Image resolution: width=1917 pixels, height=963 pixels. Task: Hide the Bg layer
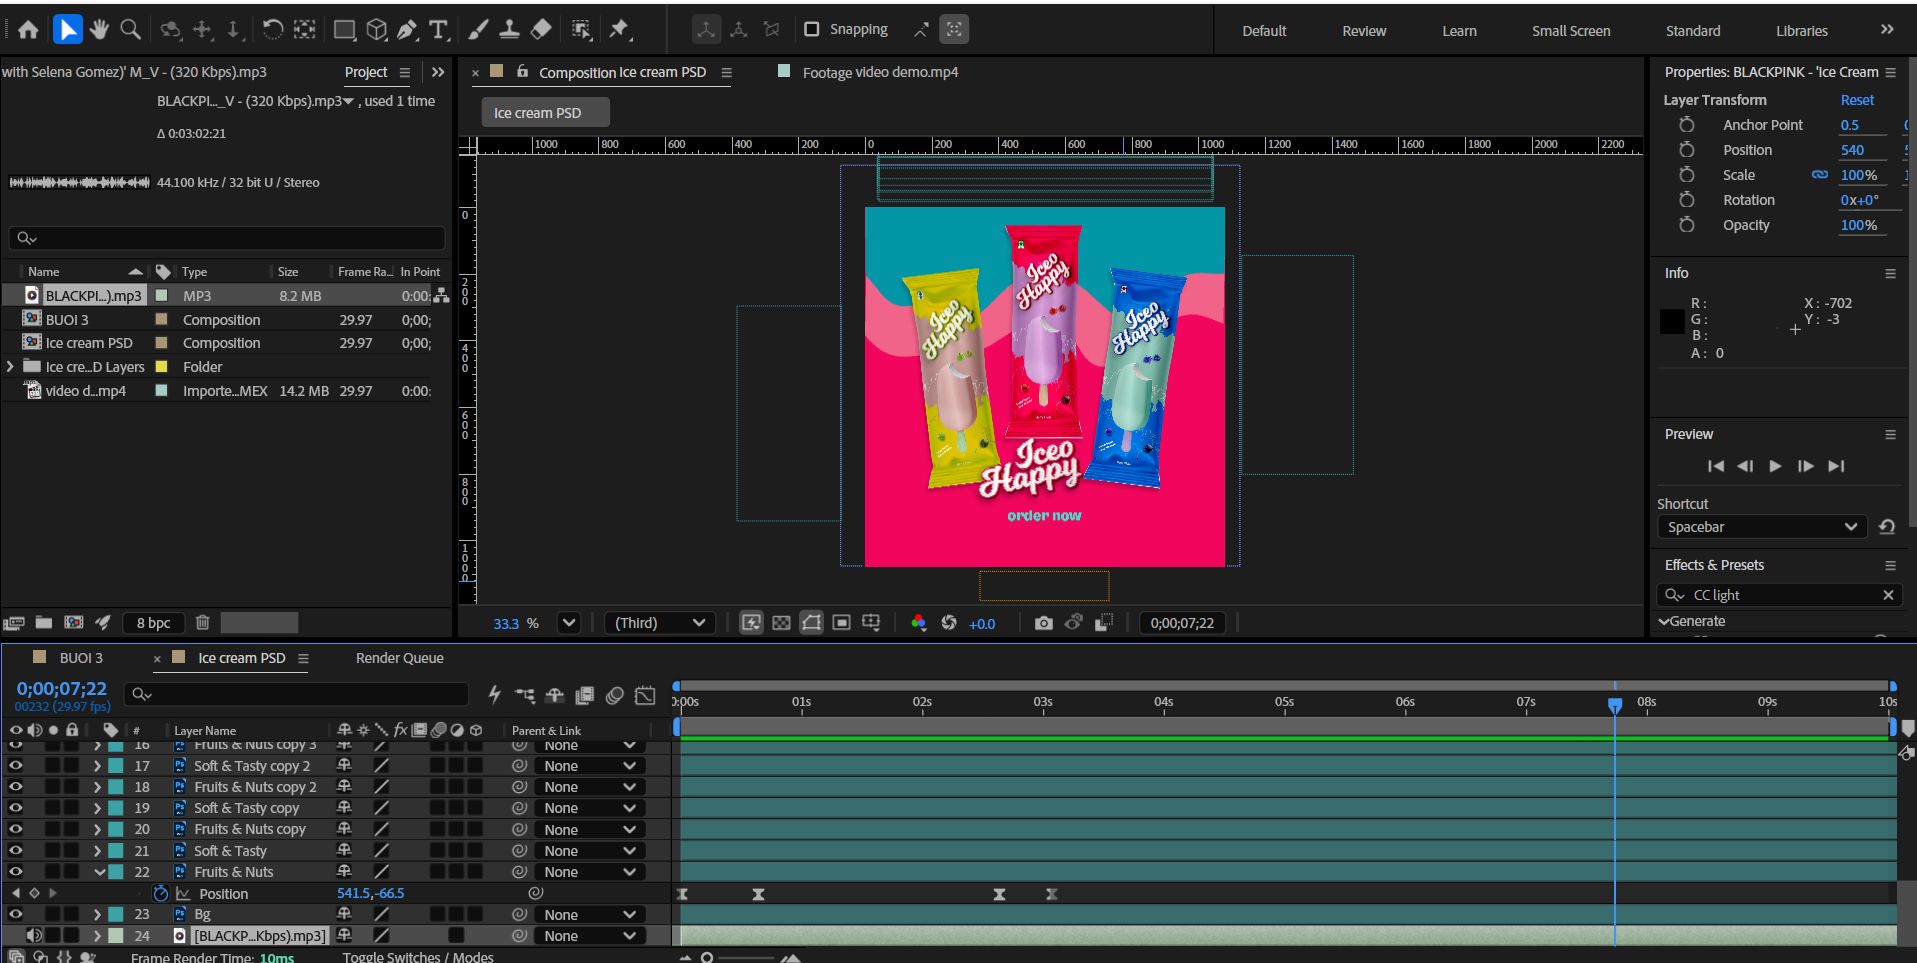(x=15, y=914)
